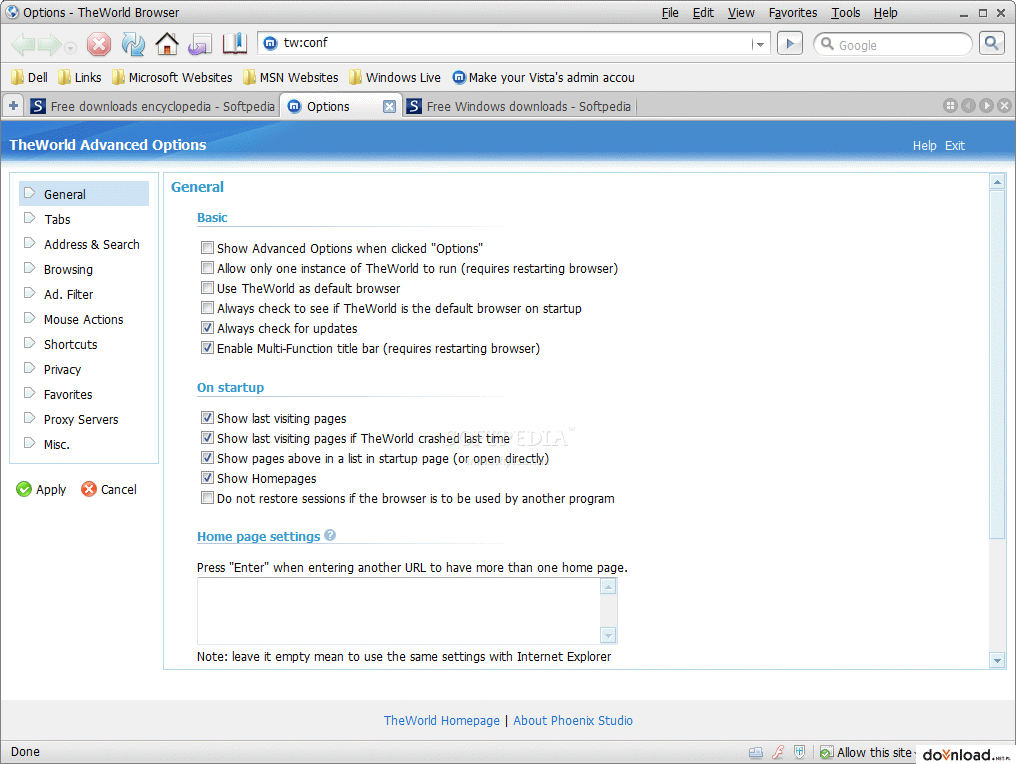Image resolution: width=1016 pixels, height=764 pixels.
Task: Open the Favorites menu
Action: [792, 13]
